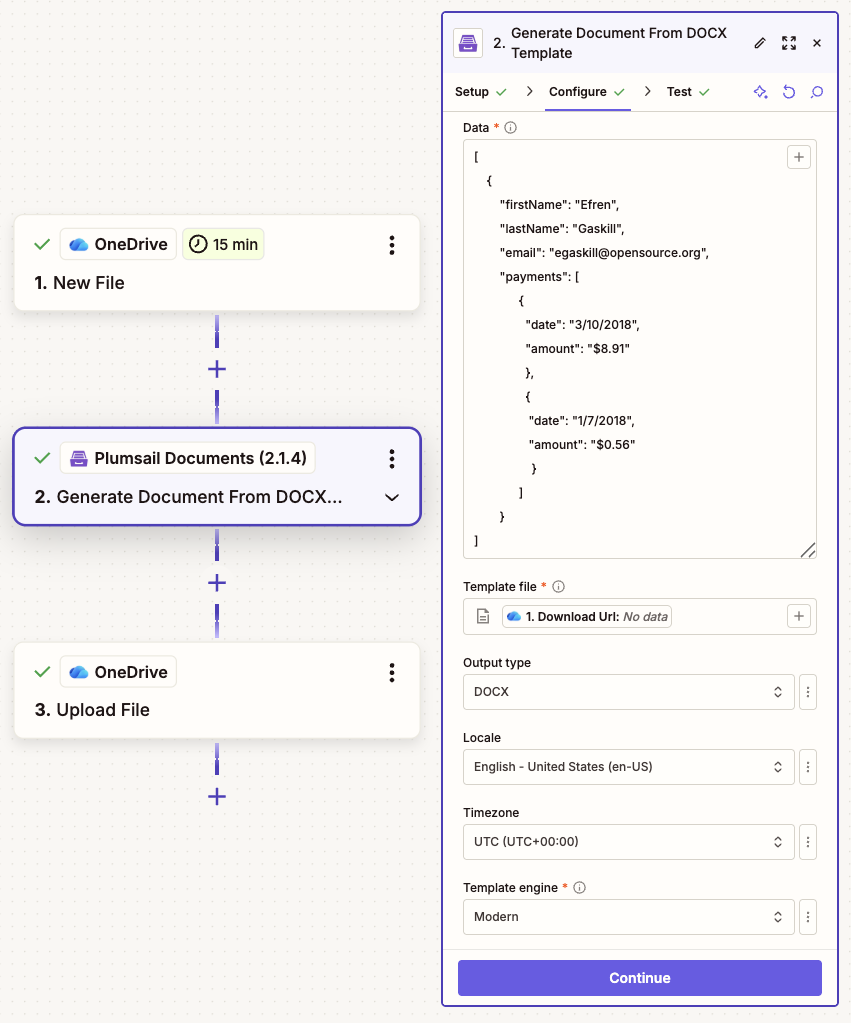Click Plumsail Documents icon in step 2 card
Image resolution: width=851 pixels, height=1023 pixels.
79,459
